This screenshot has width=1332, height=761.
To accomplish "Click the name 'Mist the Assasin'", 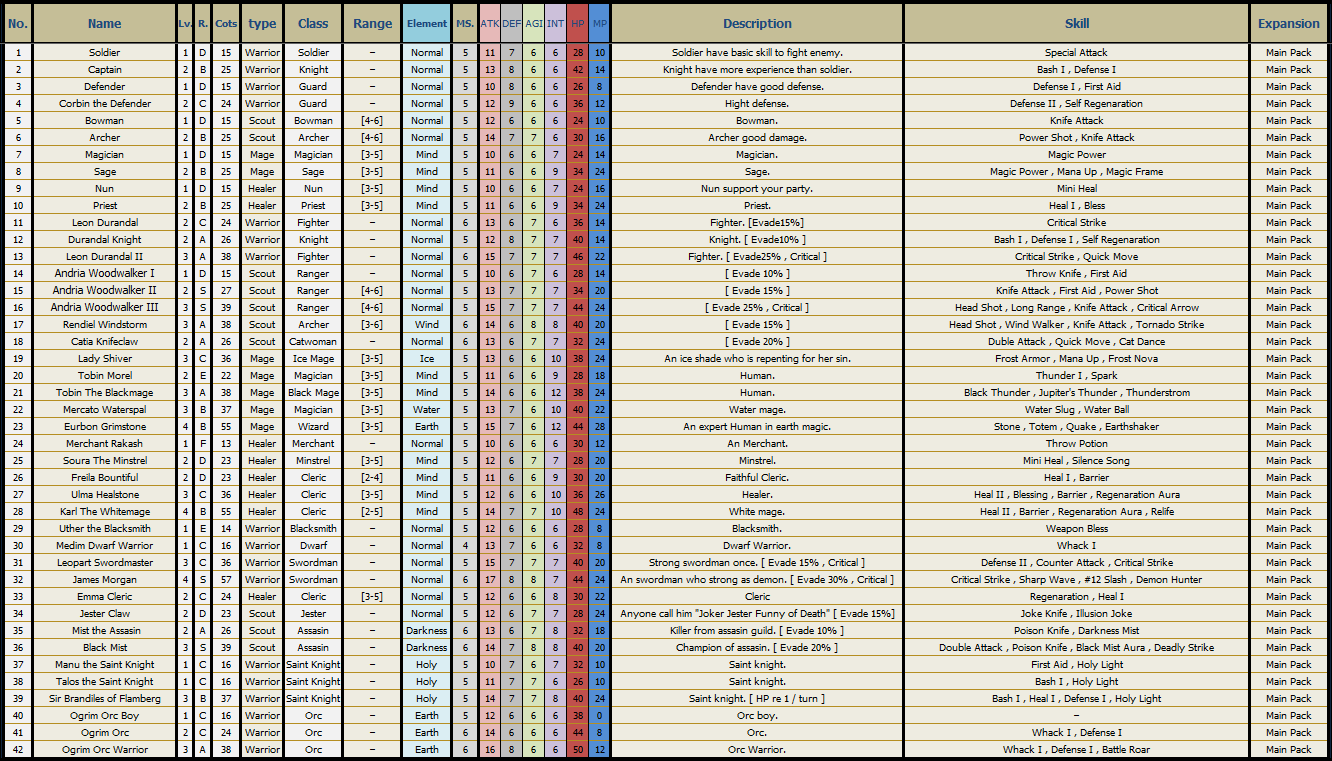I will coord(104,631).
